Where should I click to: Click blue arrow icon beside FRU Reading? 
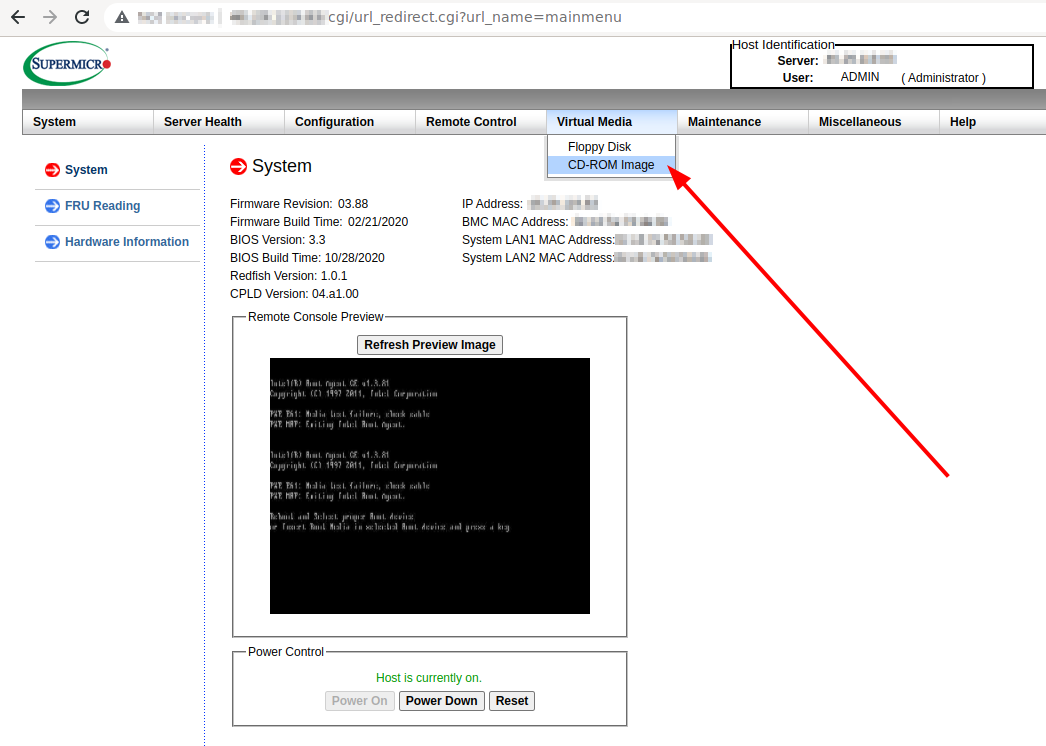pos(52,206)
